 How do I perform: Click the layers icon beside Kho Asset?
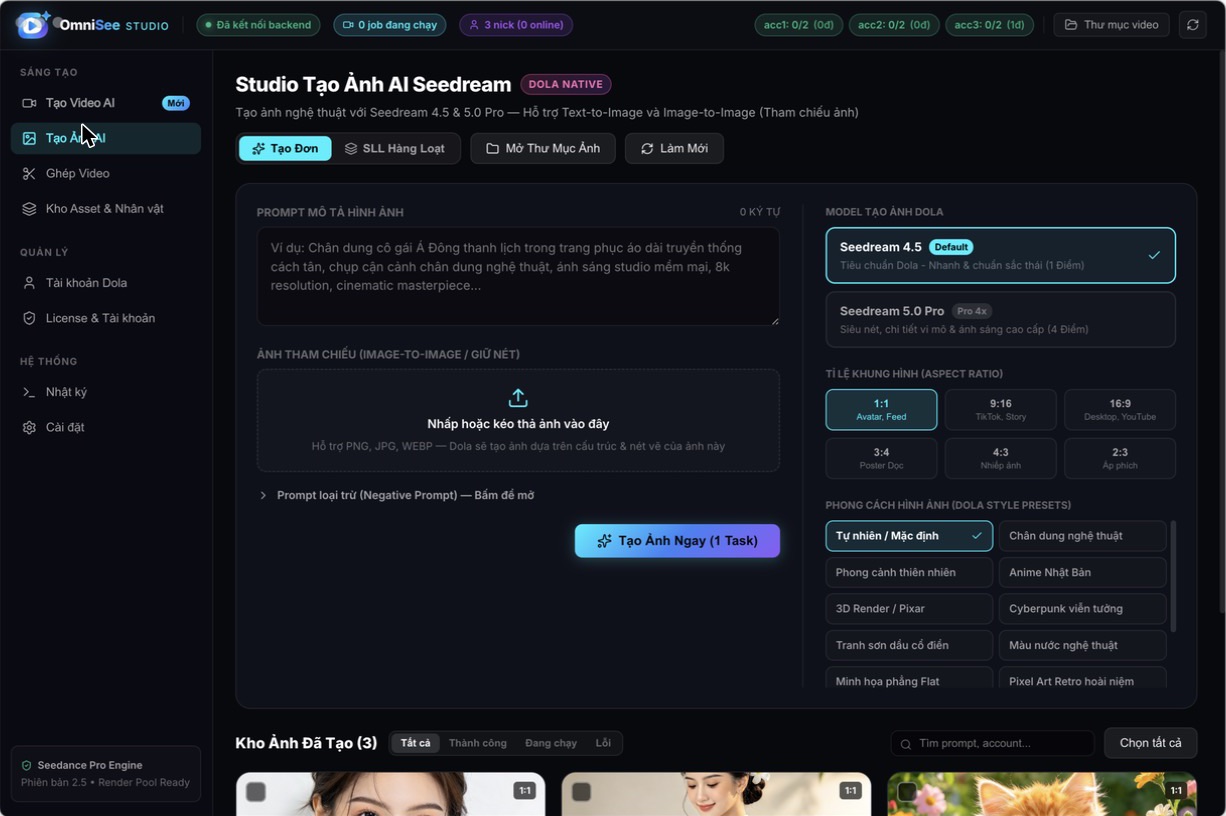click(x=29, y=208)
